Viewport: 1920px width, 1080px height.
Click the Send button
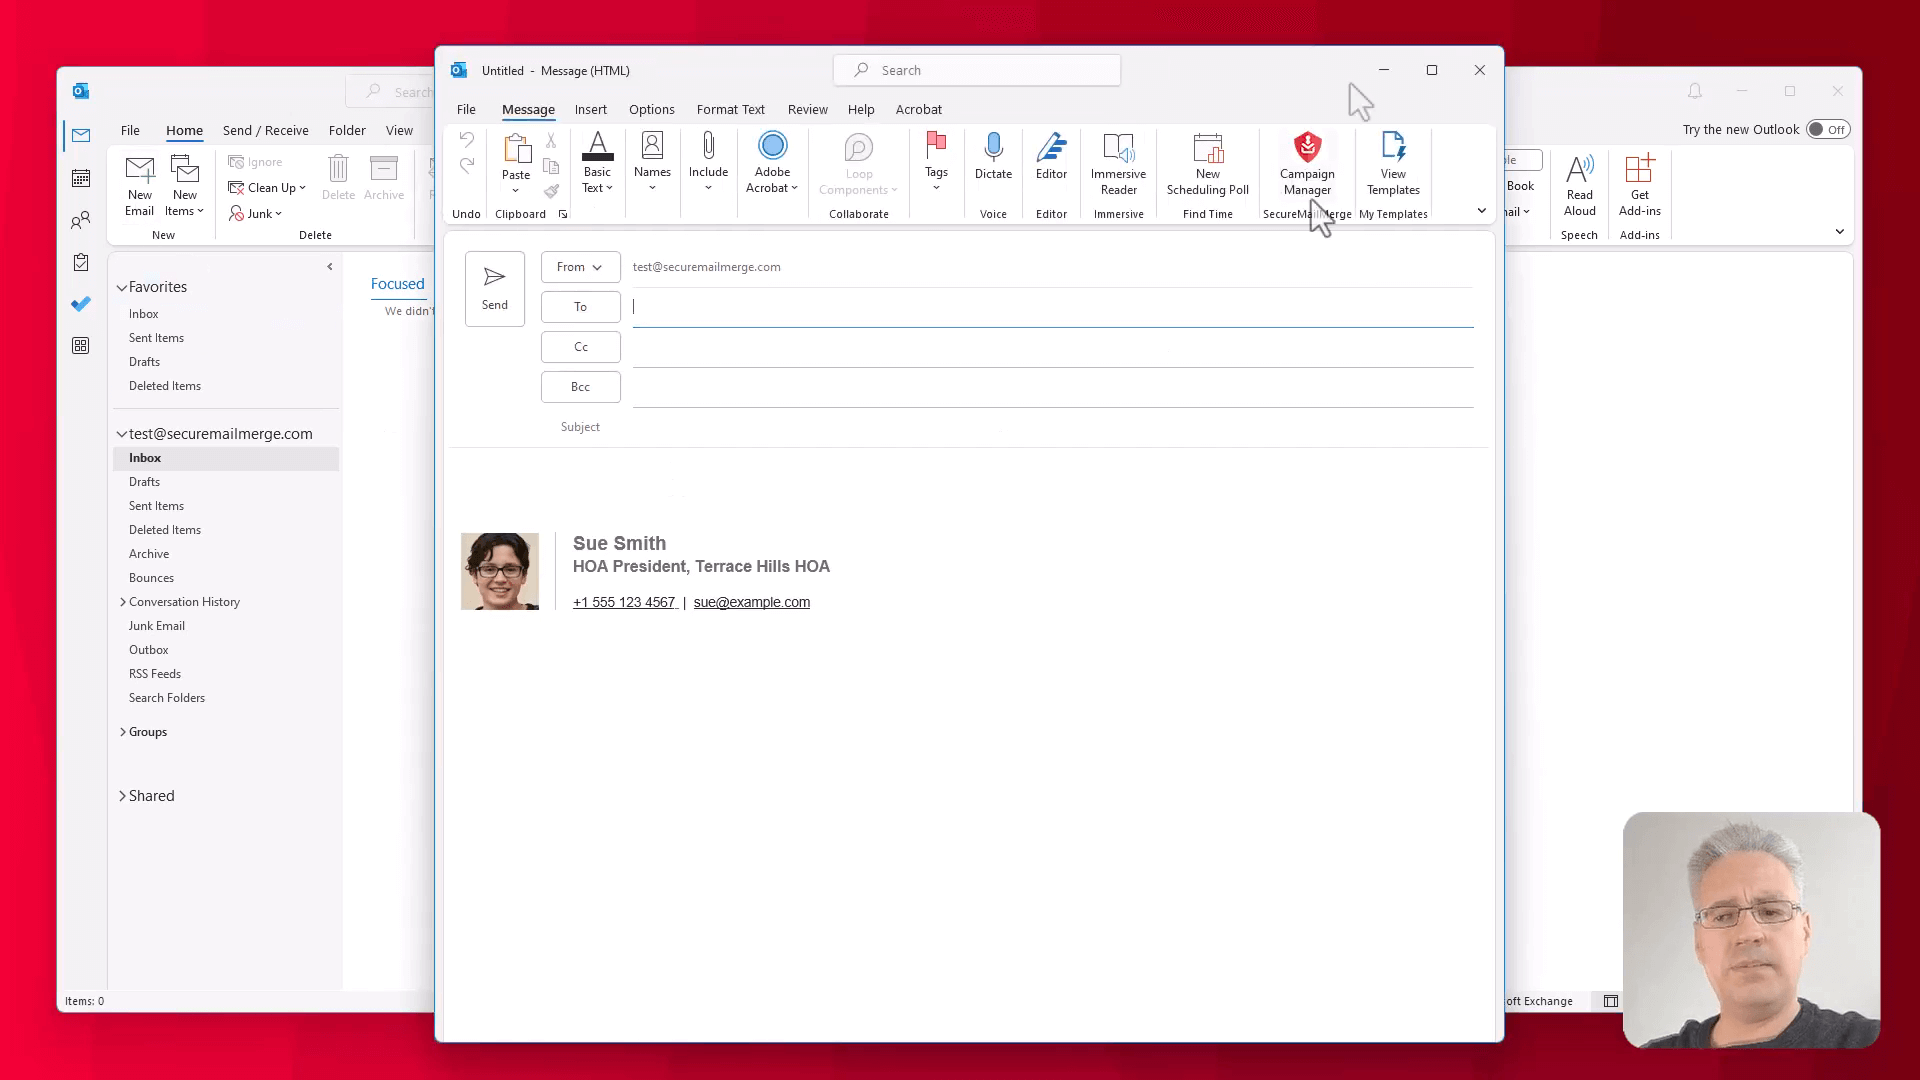tap(495, 286)
